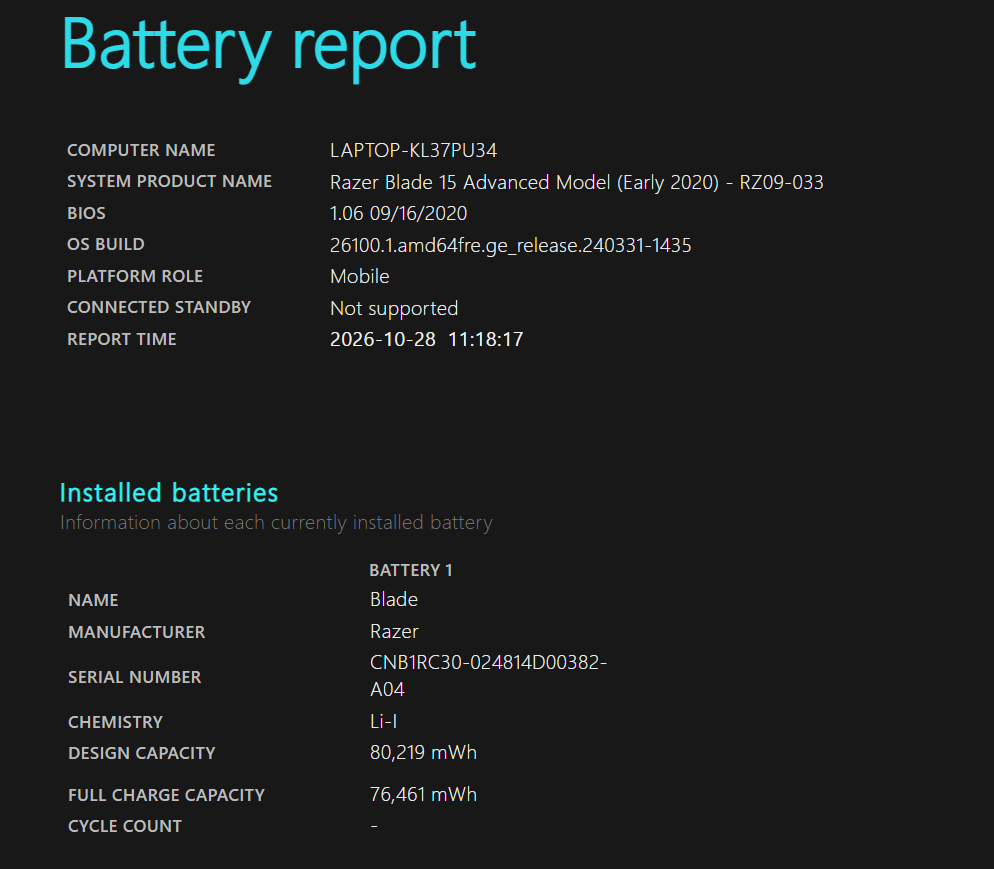Click the 'Not supported' value

(x=394, y=309)
